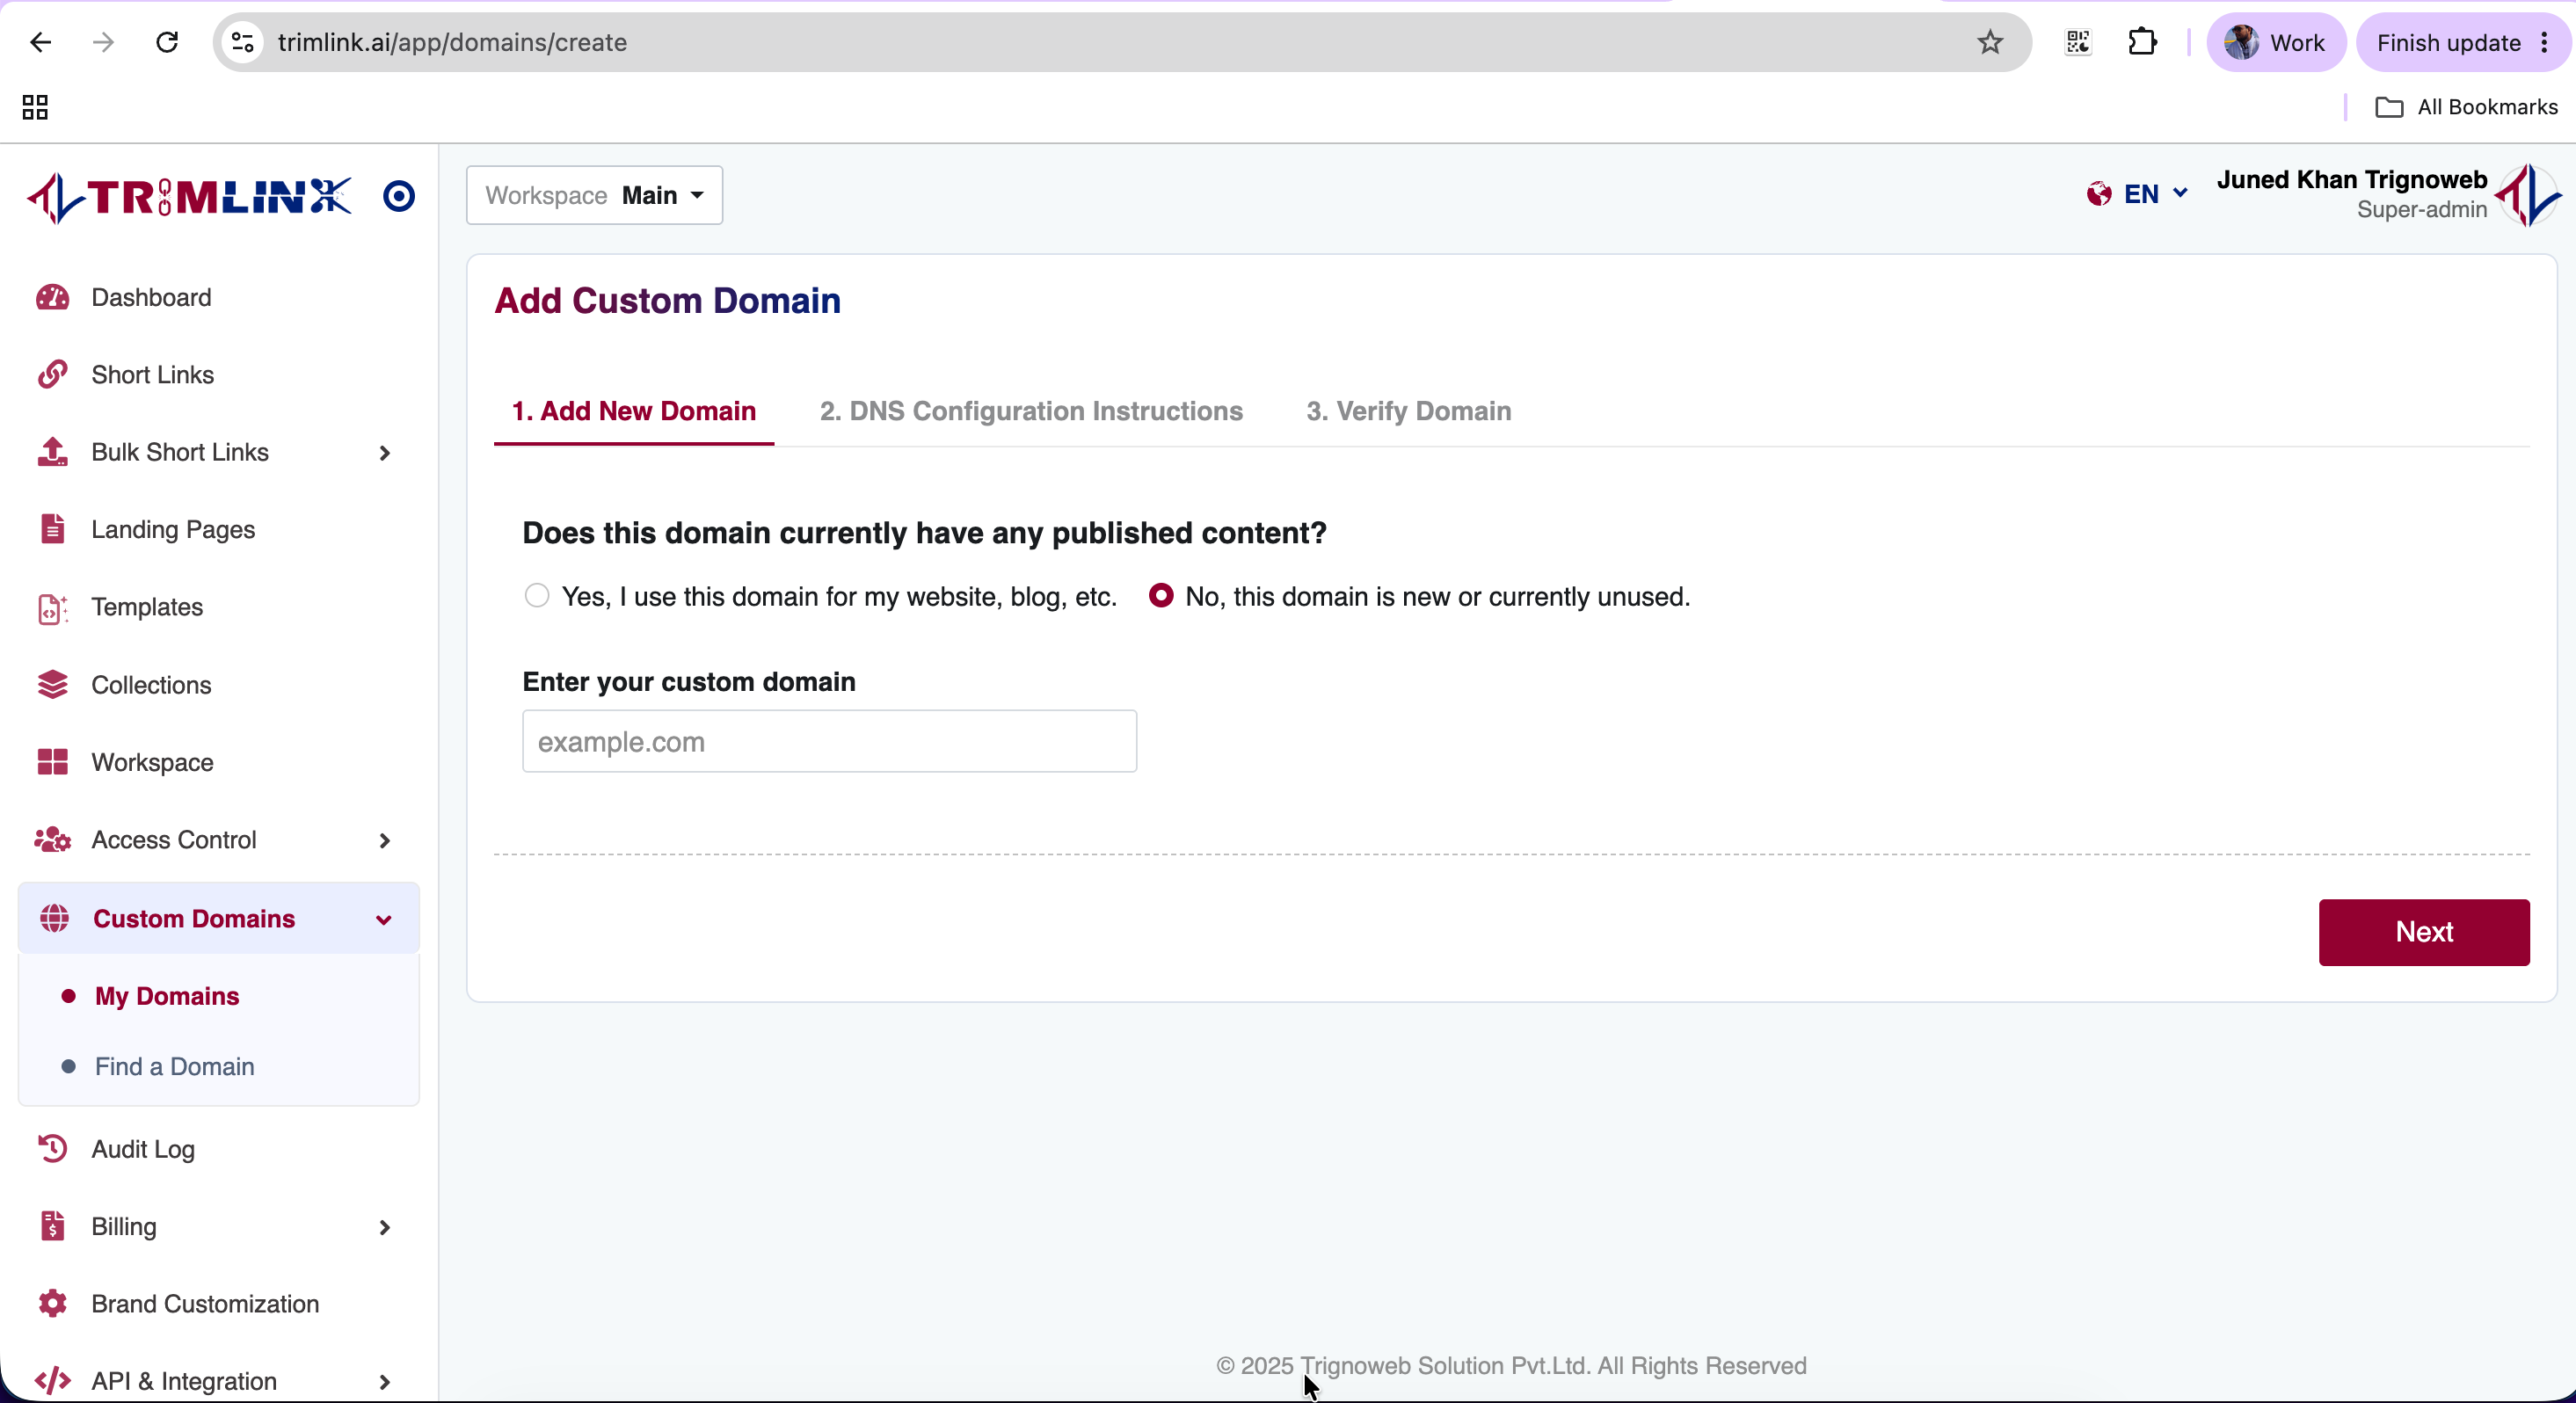Bookmark this page with the star icon
This screenshot has width=2576, height=1403.
pyautogui.click(x=1990, y=42)
